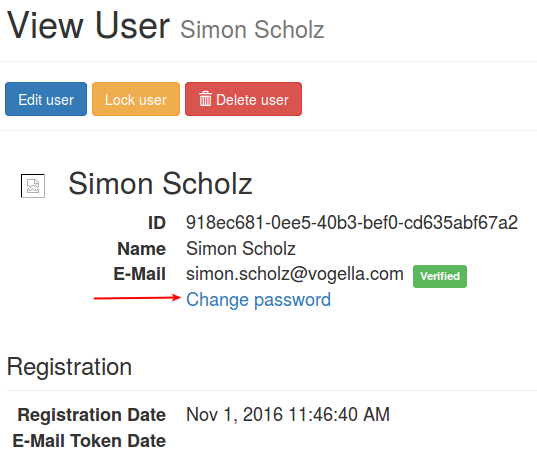Screen dimensions: 537x462
Task: Click the E-Mail field label
Action: click(x=140, y=274)
